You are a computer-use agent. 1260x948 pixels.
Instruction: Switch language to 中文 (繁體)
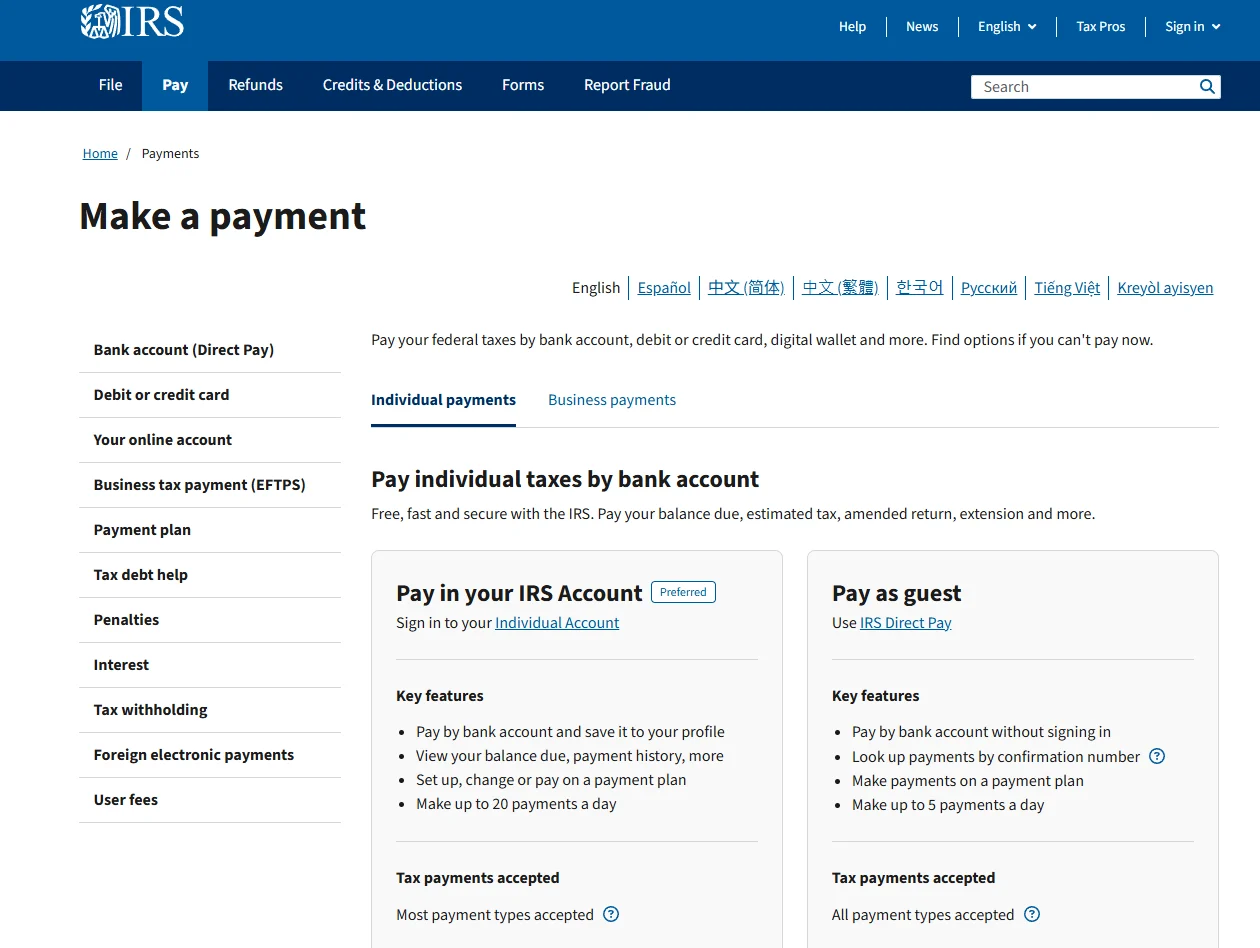tap(840, 288)
